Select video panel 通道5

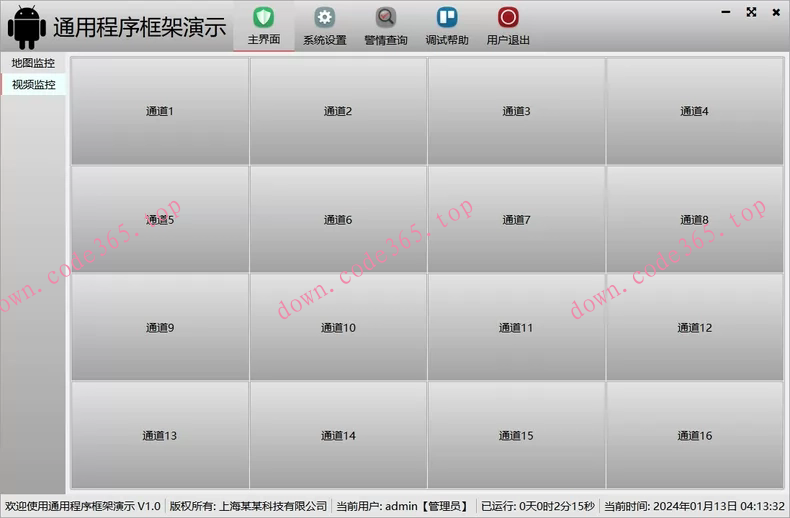[160, 219]
